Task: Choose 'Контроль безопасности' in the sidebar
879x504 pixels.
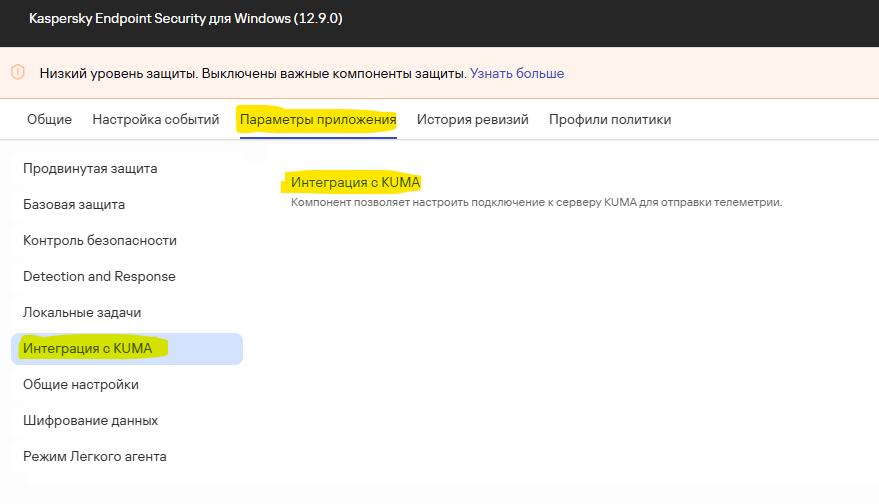Action: pyautogui.click(x=127, y=241)
